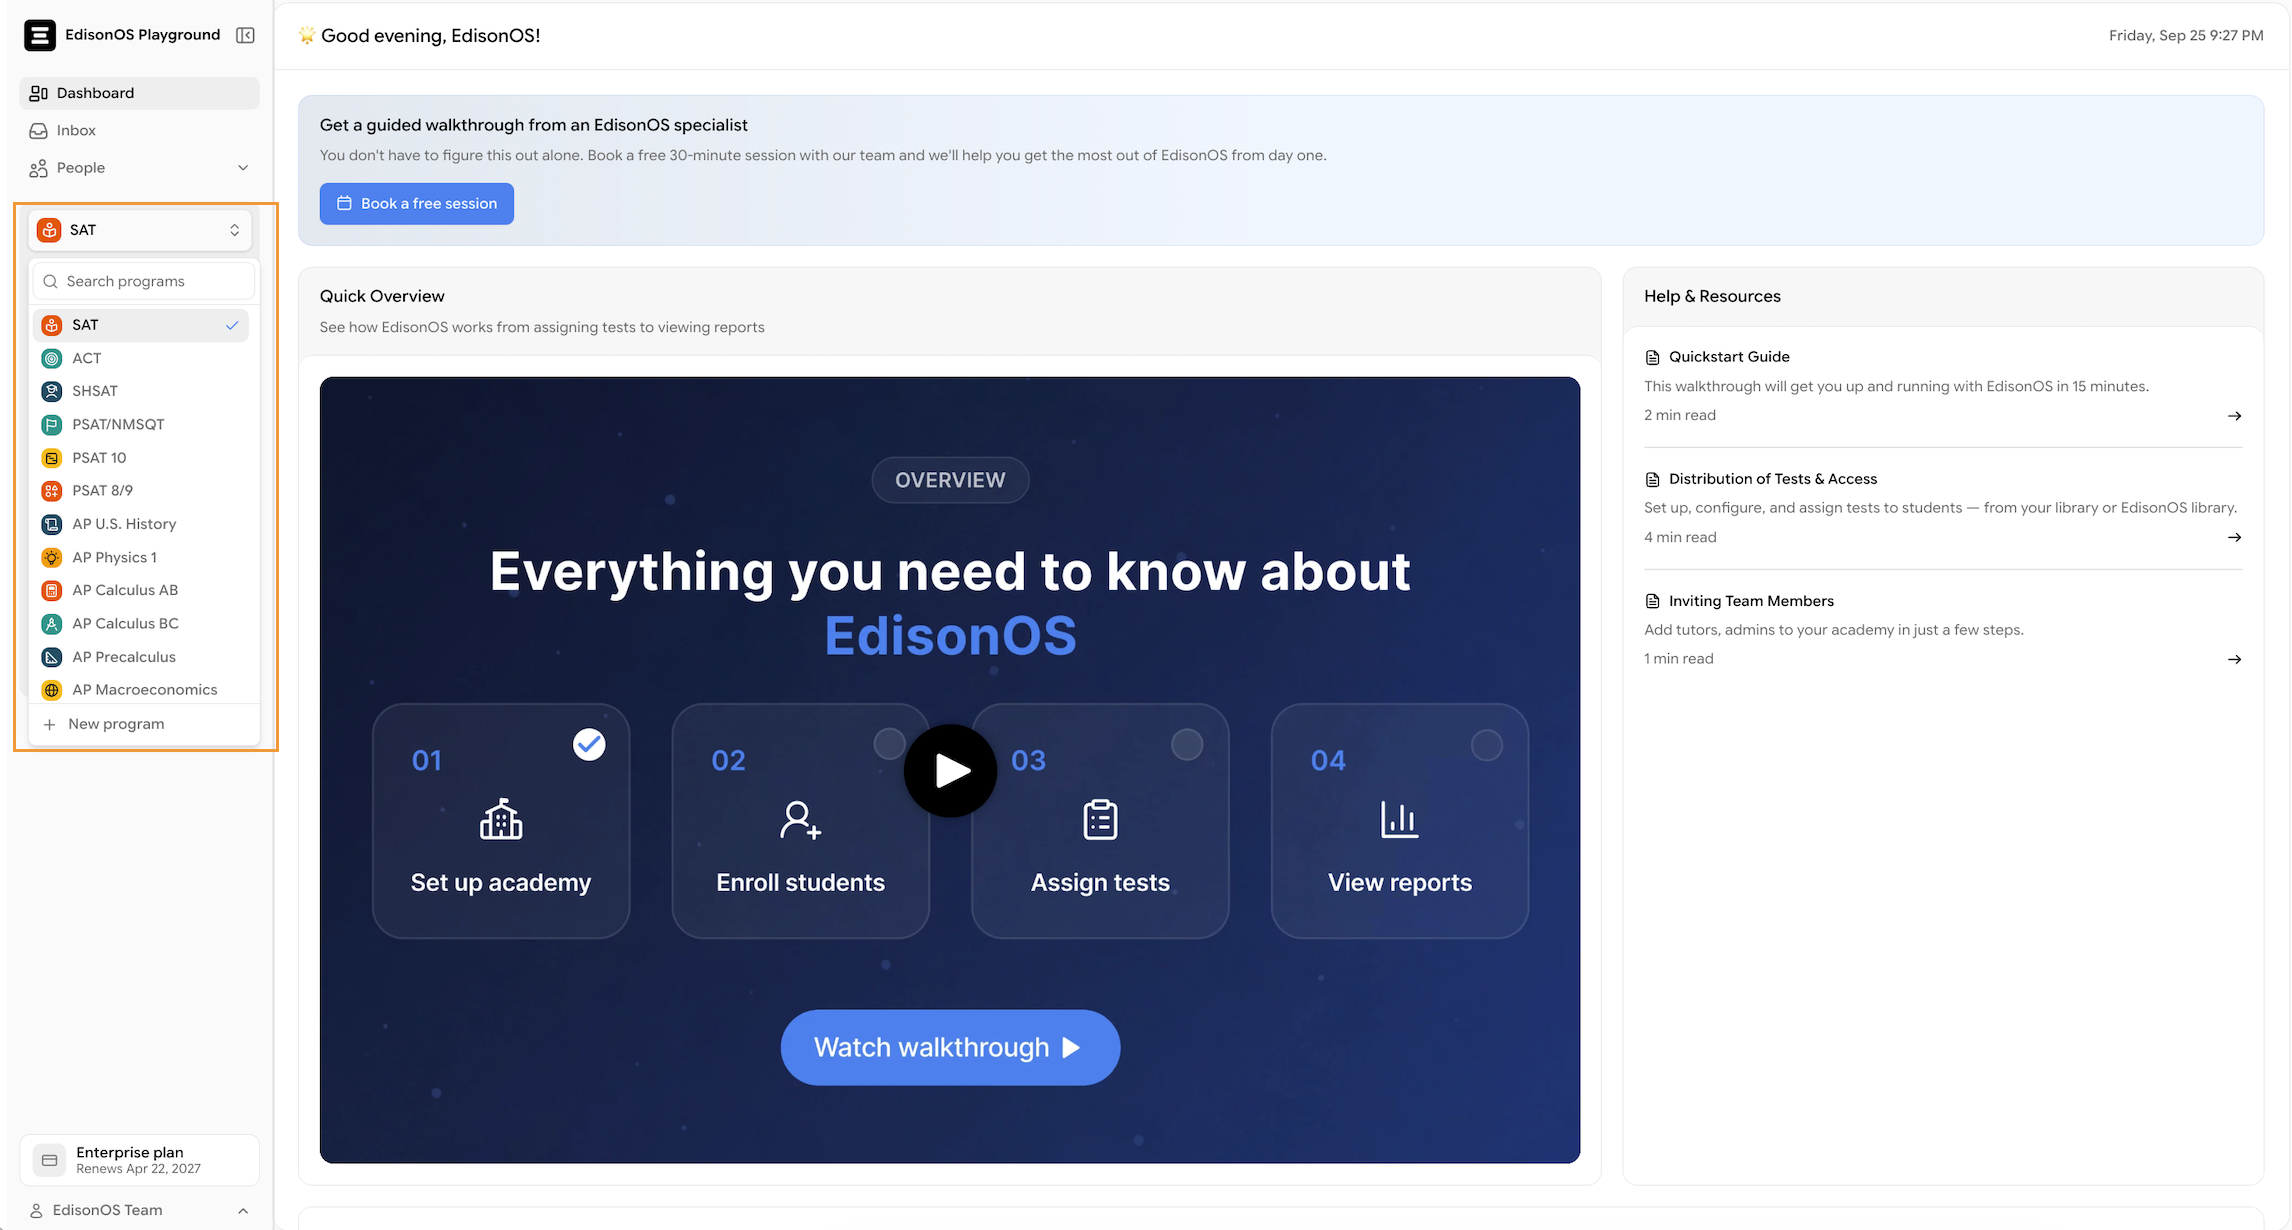Collapse the sidebar panel icon

[x=245, y=35]
